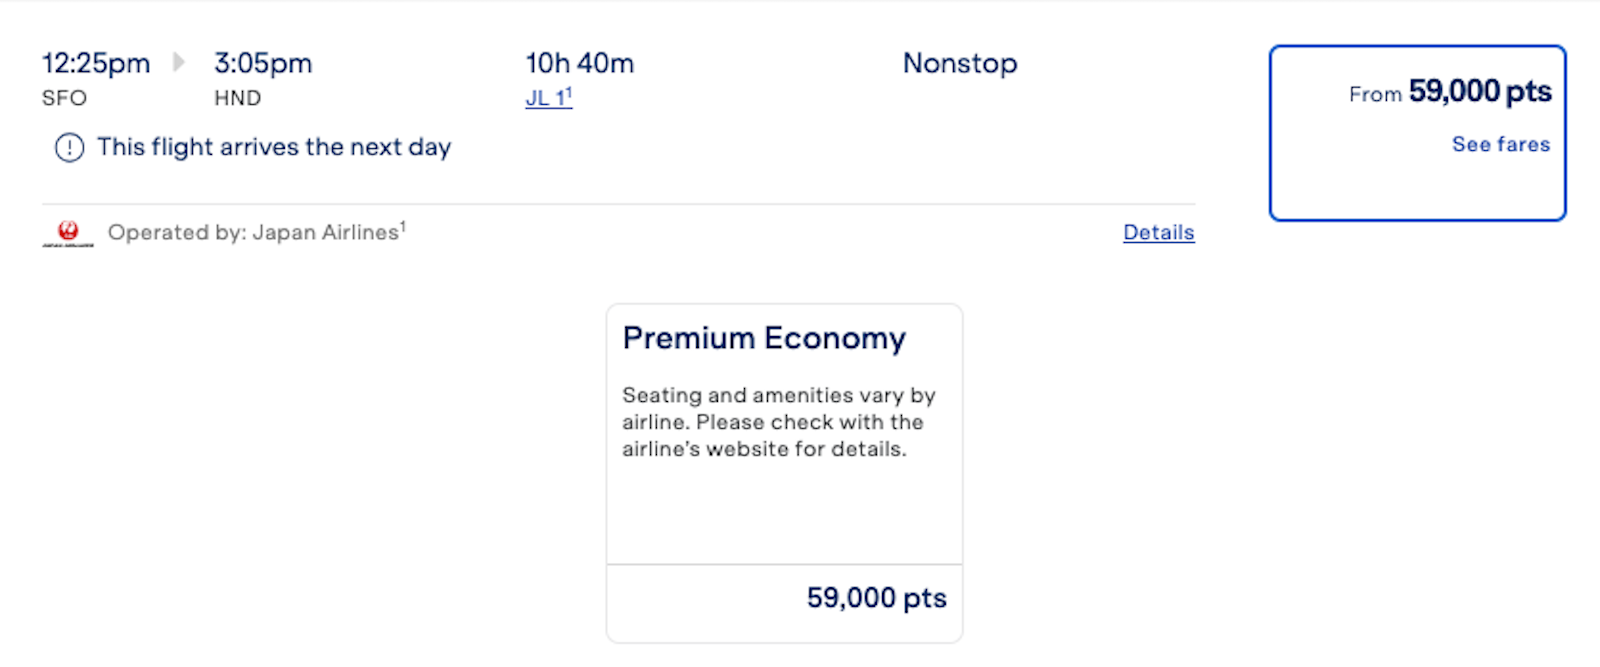Open the JL 1 flight number link
1600x667 pixels.
pos(548,98)
